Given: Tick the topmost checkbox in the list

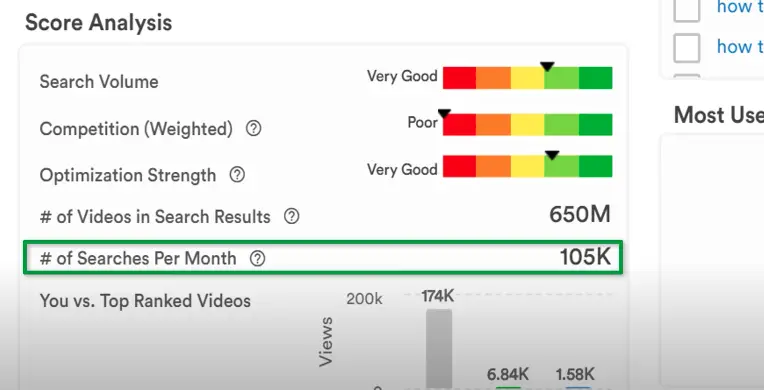Looking at the screenshot, I should click(x=687, y=10).
